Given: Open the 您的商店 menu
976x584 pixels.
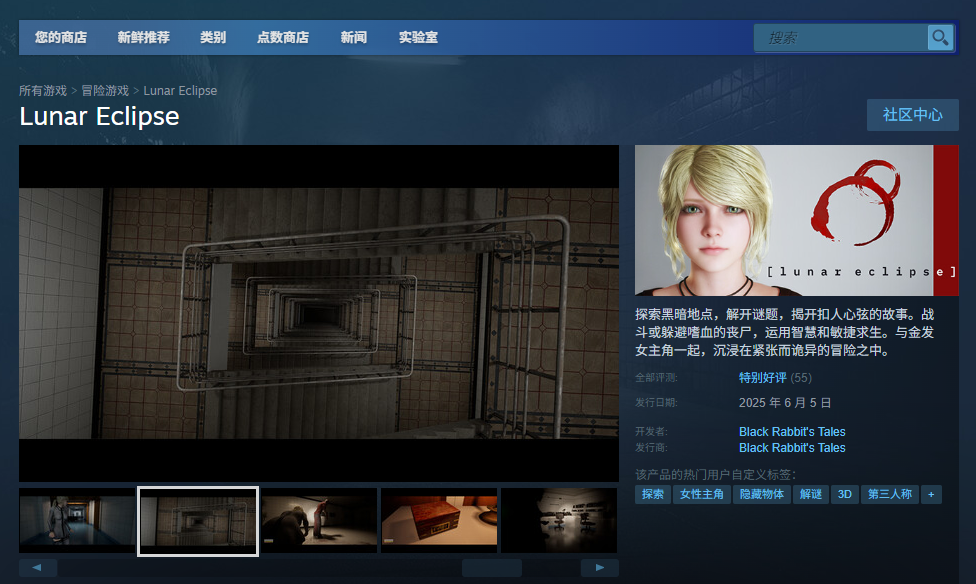Looking at the screenshot, I should pyautogui.click(x=60, y=38).
